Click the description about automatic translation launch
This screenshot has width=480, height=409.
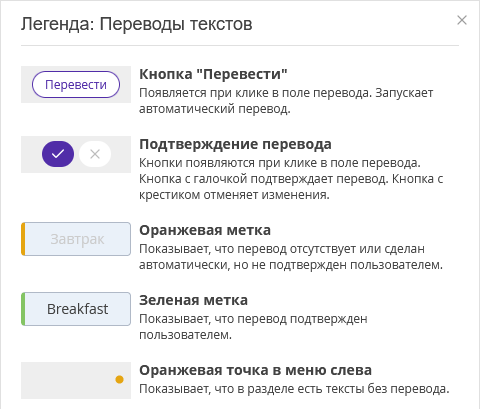(x=286, y=101)
